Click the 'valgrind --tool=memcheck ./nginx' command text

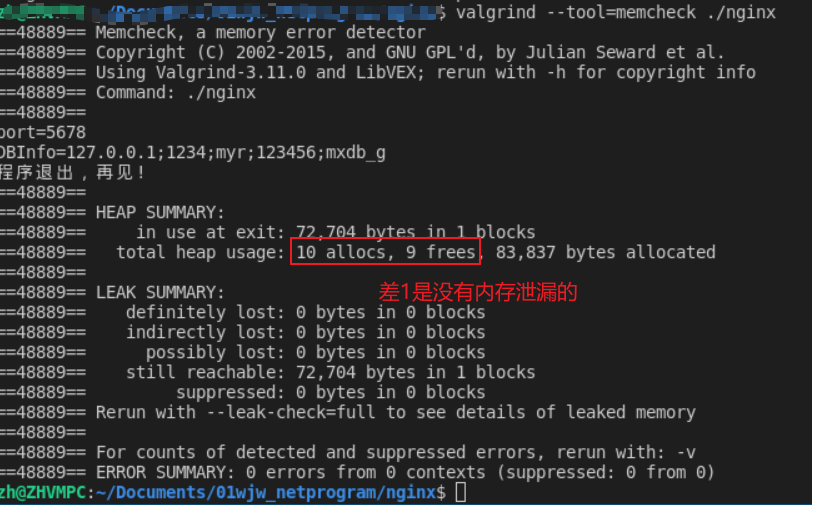tap(615, 12)
